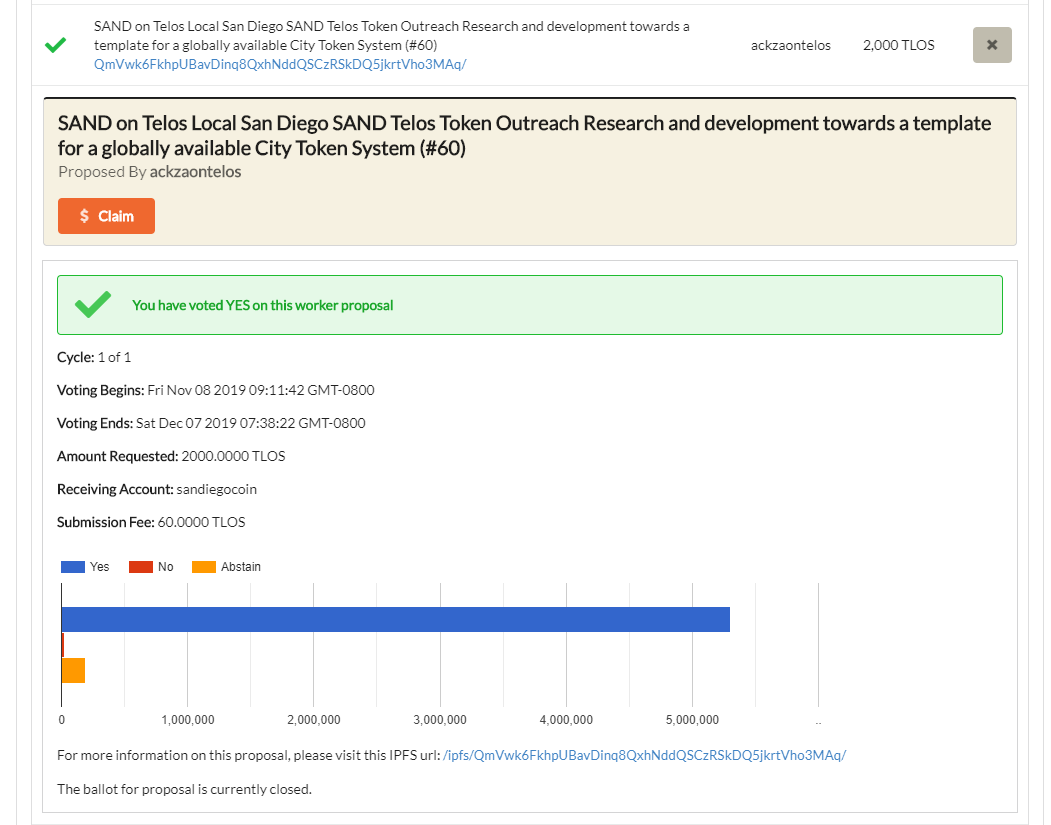Viewport: 1051px width, 825px height.
Task: Click the proposal row title text
Action: pos(391,36)
